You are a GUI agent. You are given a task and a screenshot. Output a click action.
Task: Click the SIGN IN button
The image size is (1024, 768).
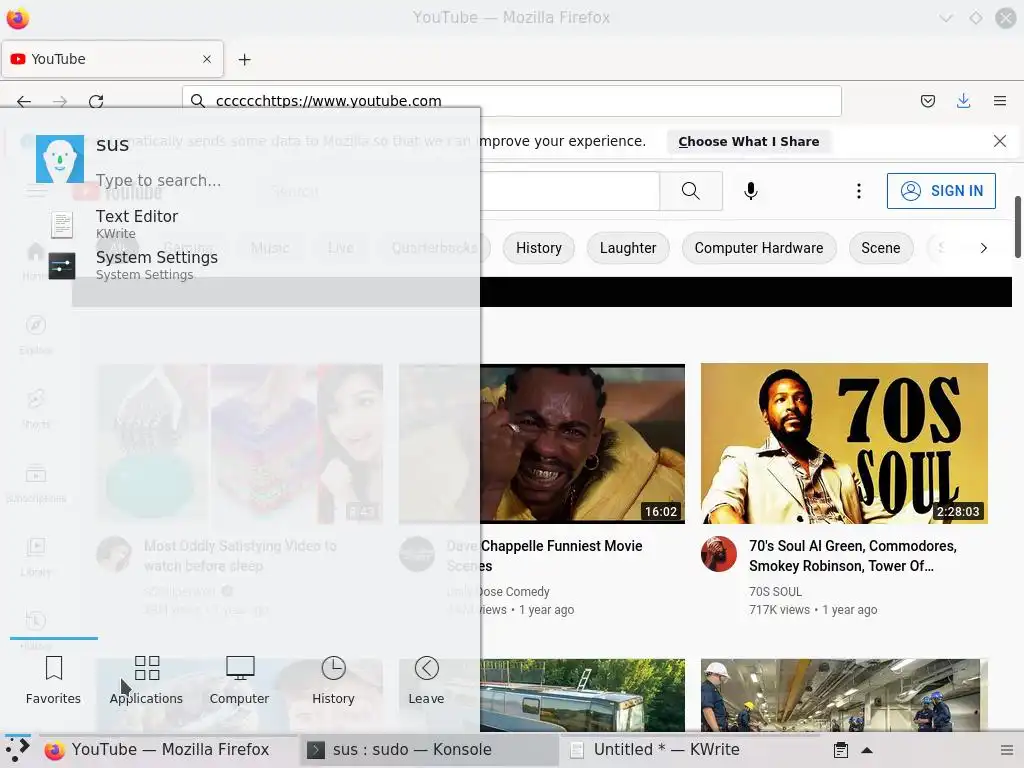coord(941,191)
